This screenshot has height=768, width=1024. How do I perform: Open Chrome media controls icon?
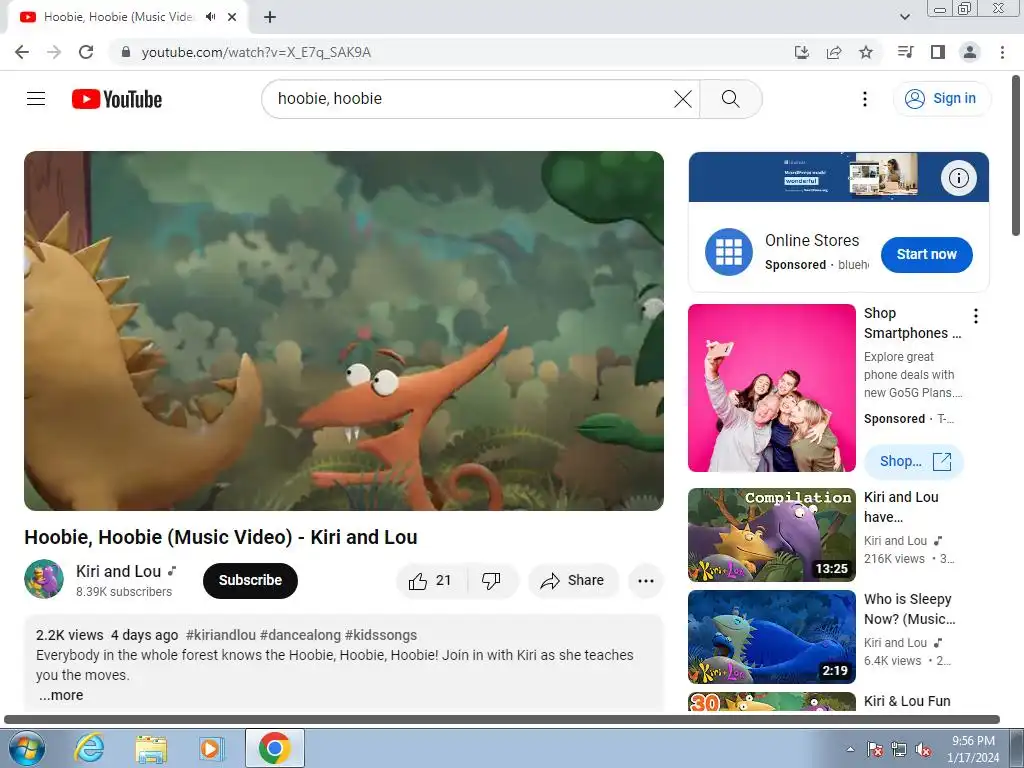point(906,52)
